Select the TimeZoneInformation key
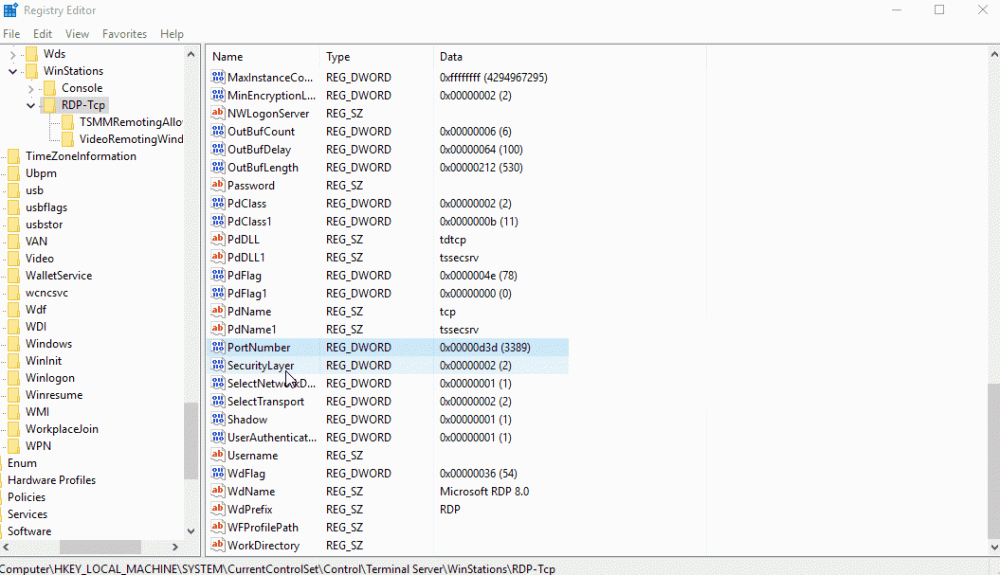Image resolution: width=1000 pixels, height=575 pixels. pos(80,156)
